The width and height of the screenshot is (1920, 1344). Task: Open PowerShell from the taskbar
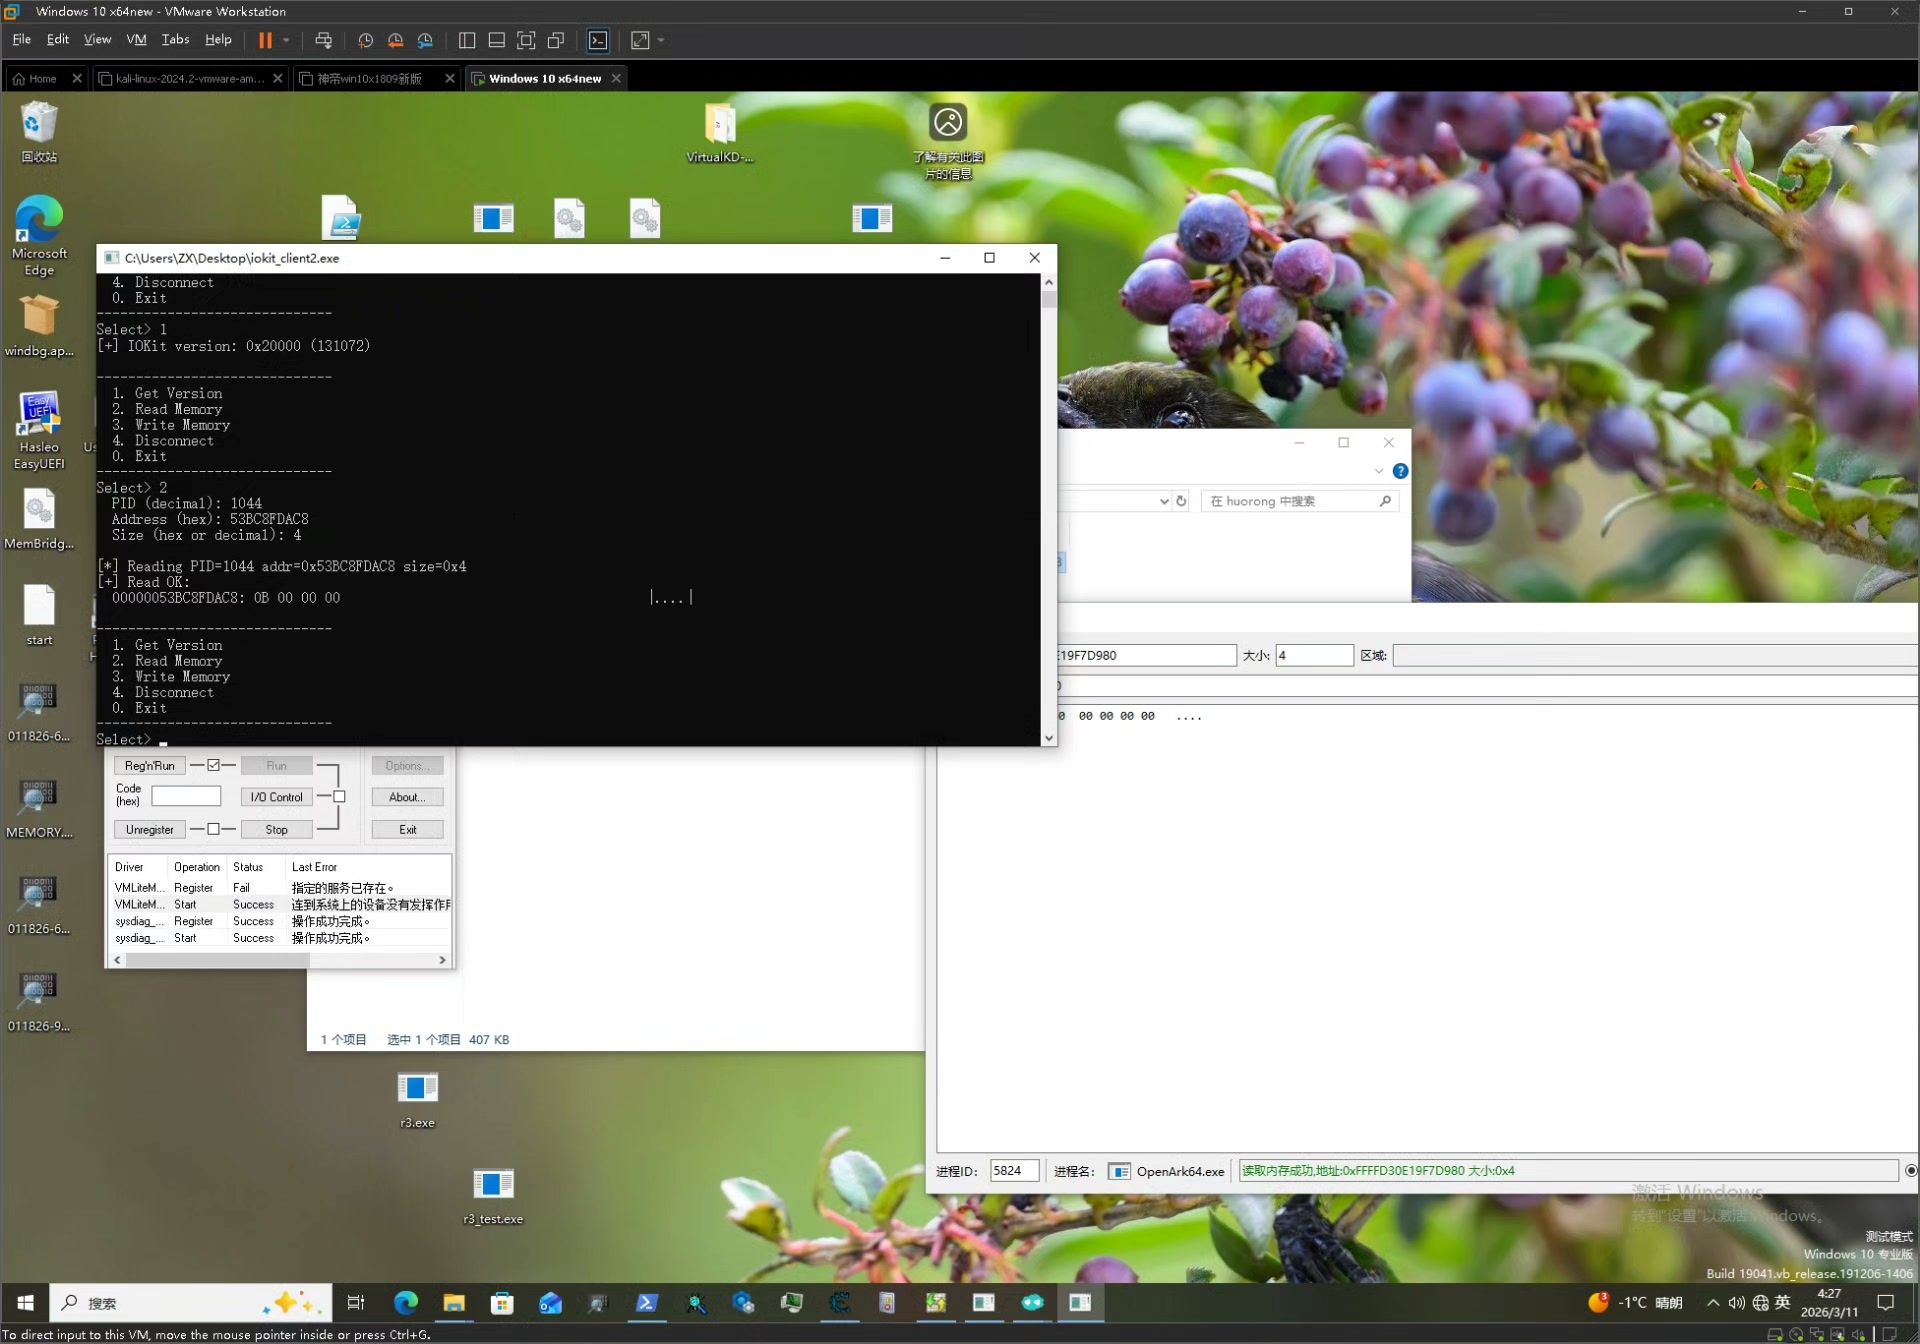click(647, 1302)
